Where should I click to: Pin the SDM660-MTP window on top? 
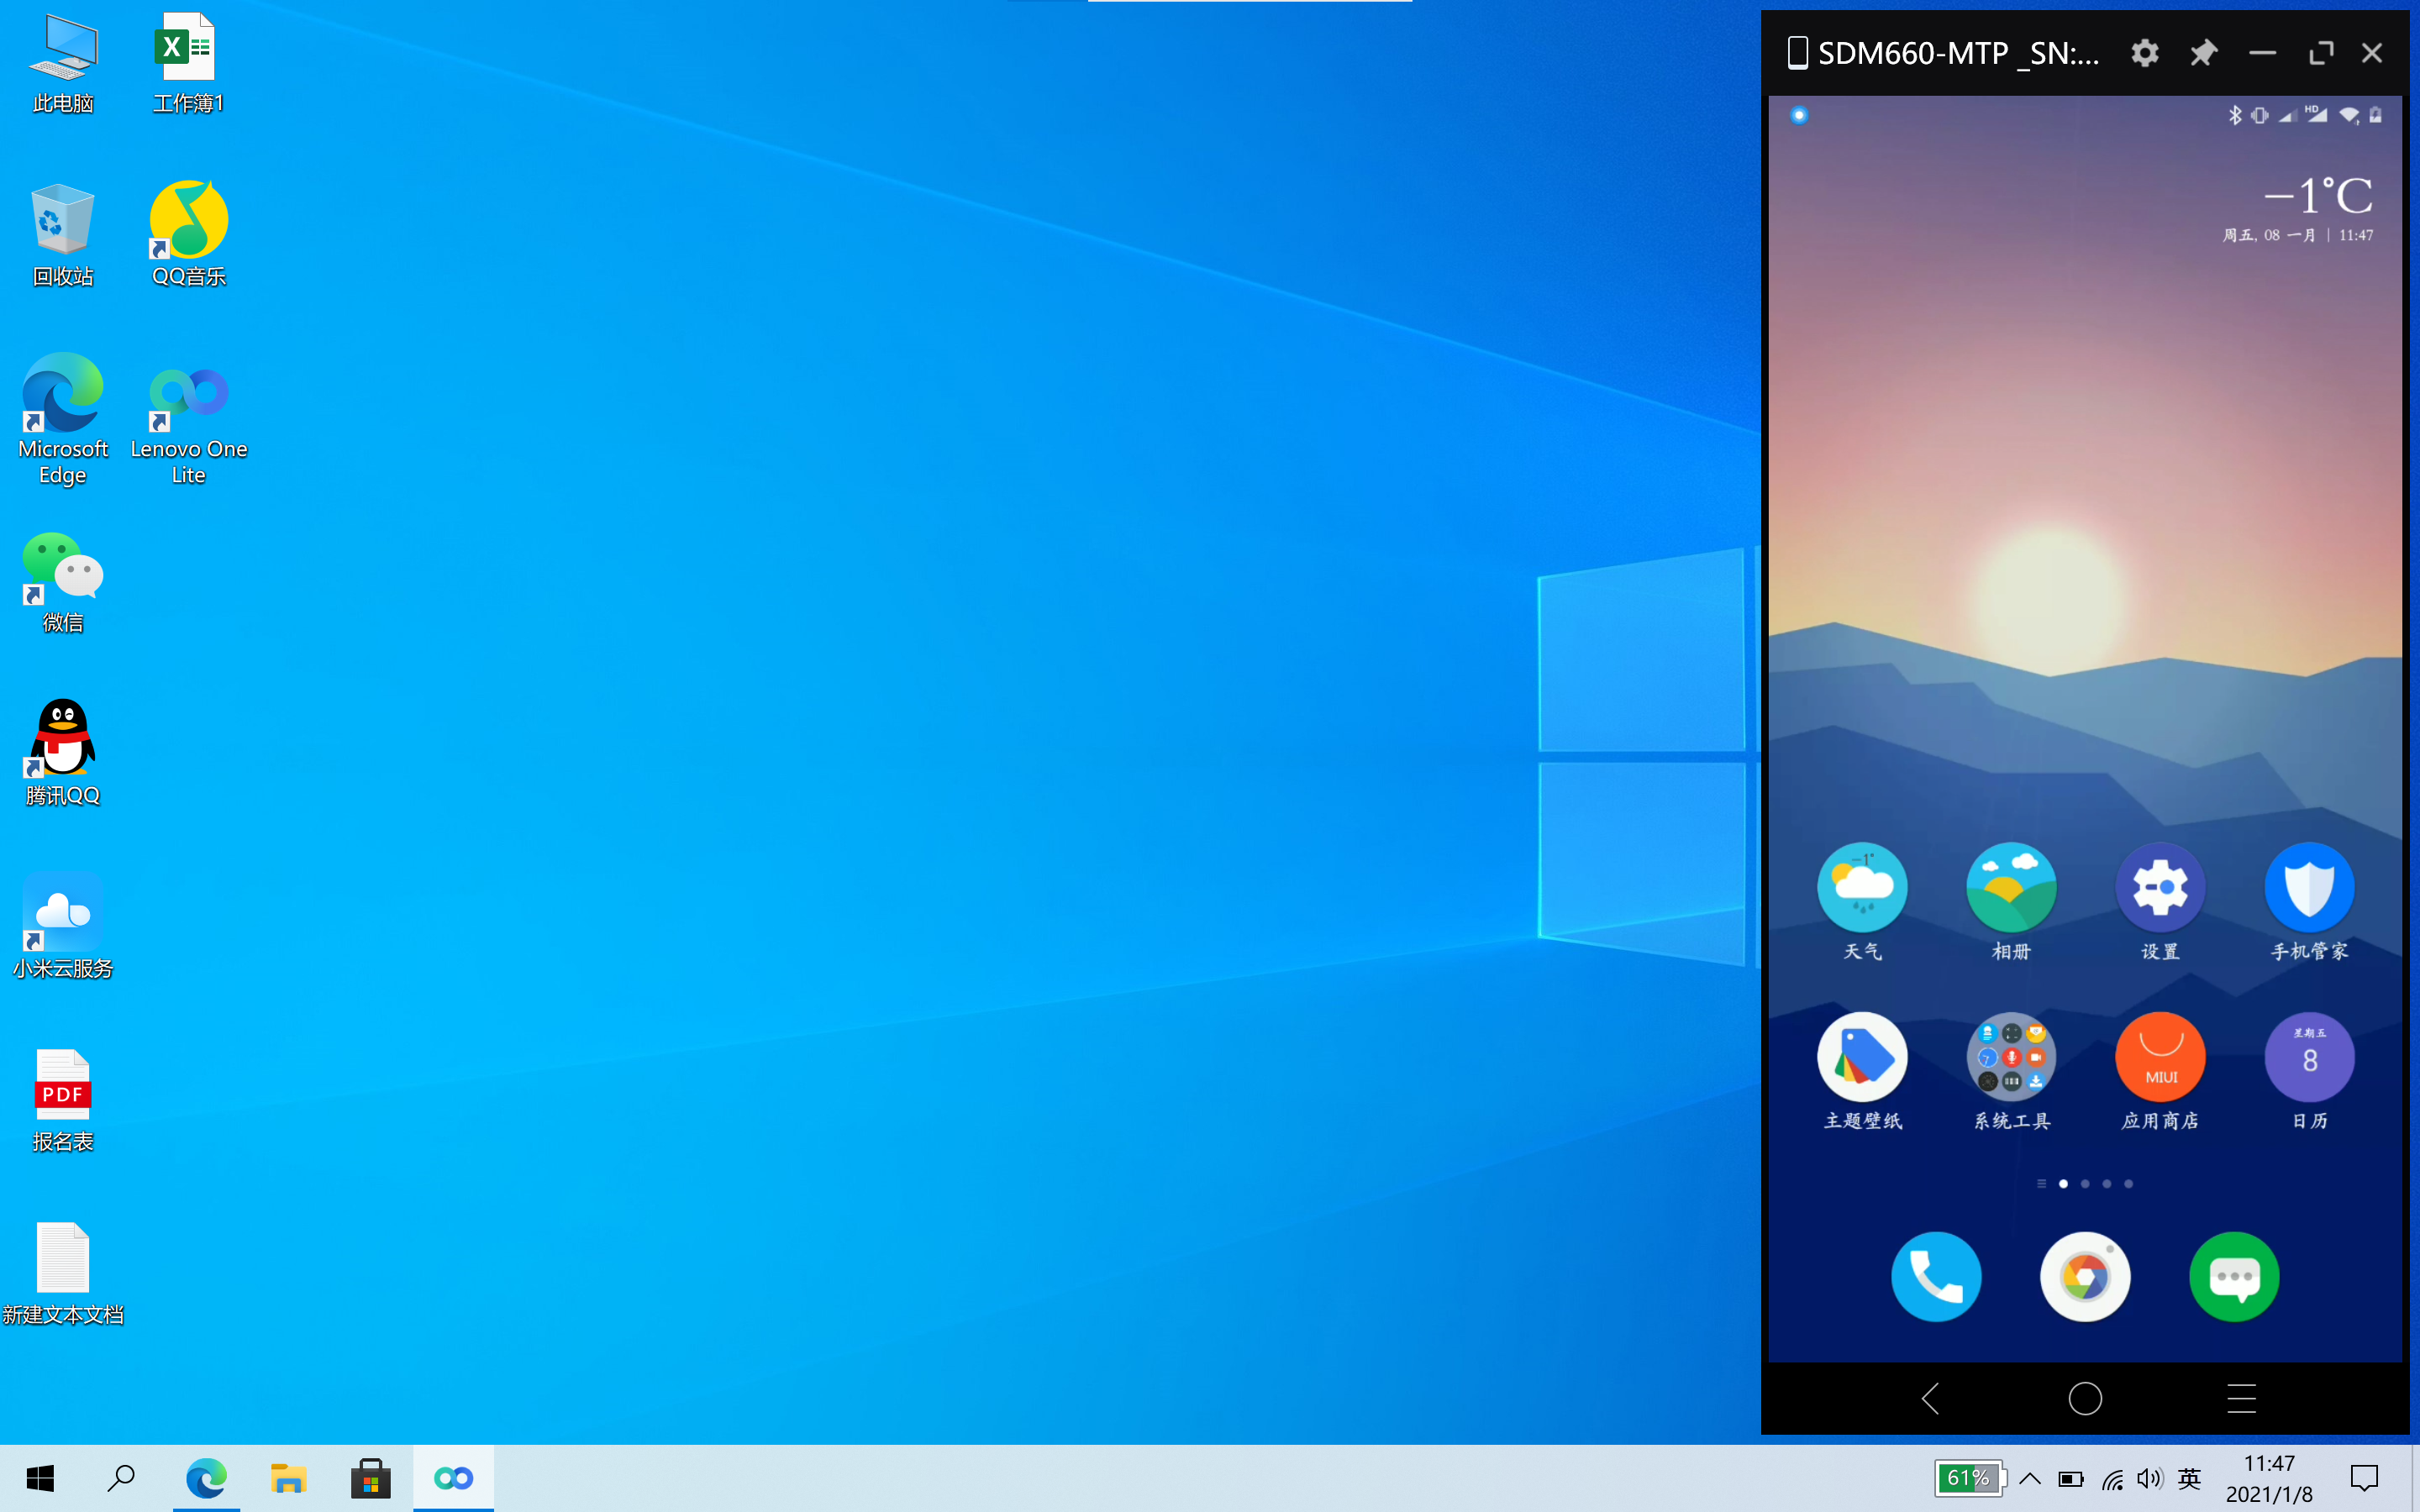click(2203, 53)
